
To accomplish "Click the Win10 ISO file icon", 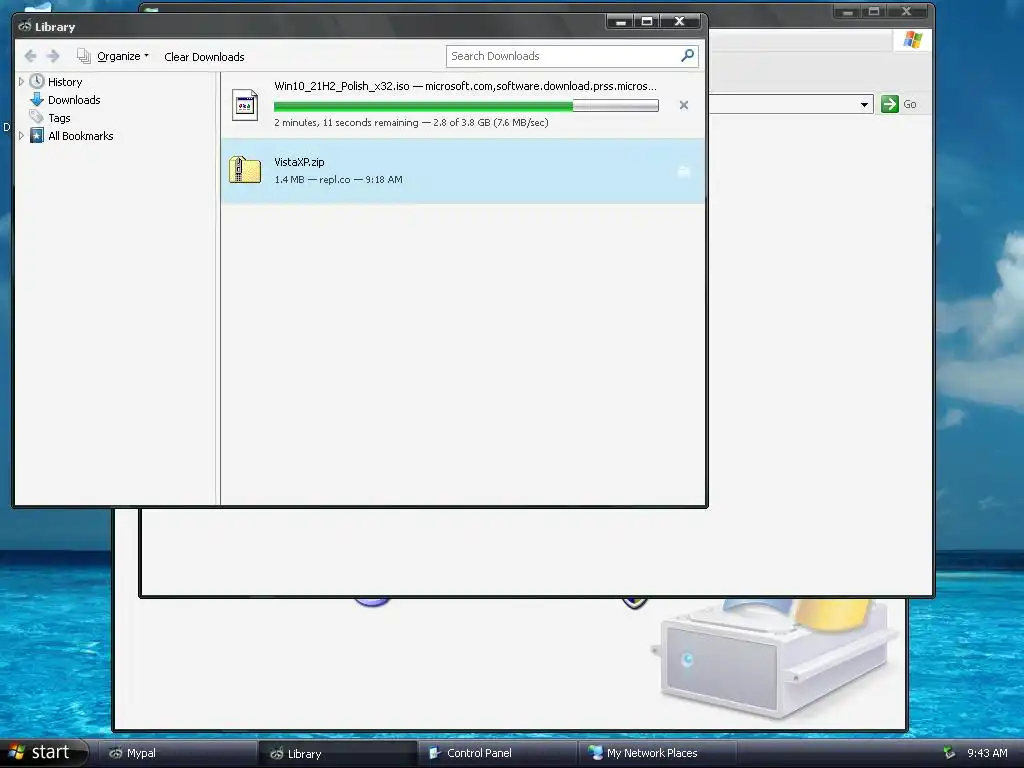I will click(x=245, y=105).
